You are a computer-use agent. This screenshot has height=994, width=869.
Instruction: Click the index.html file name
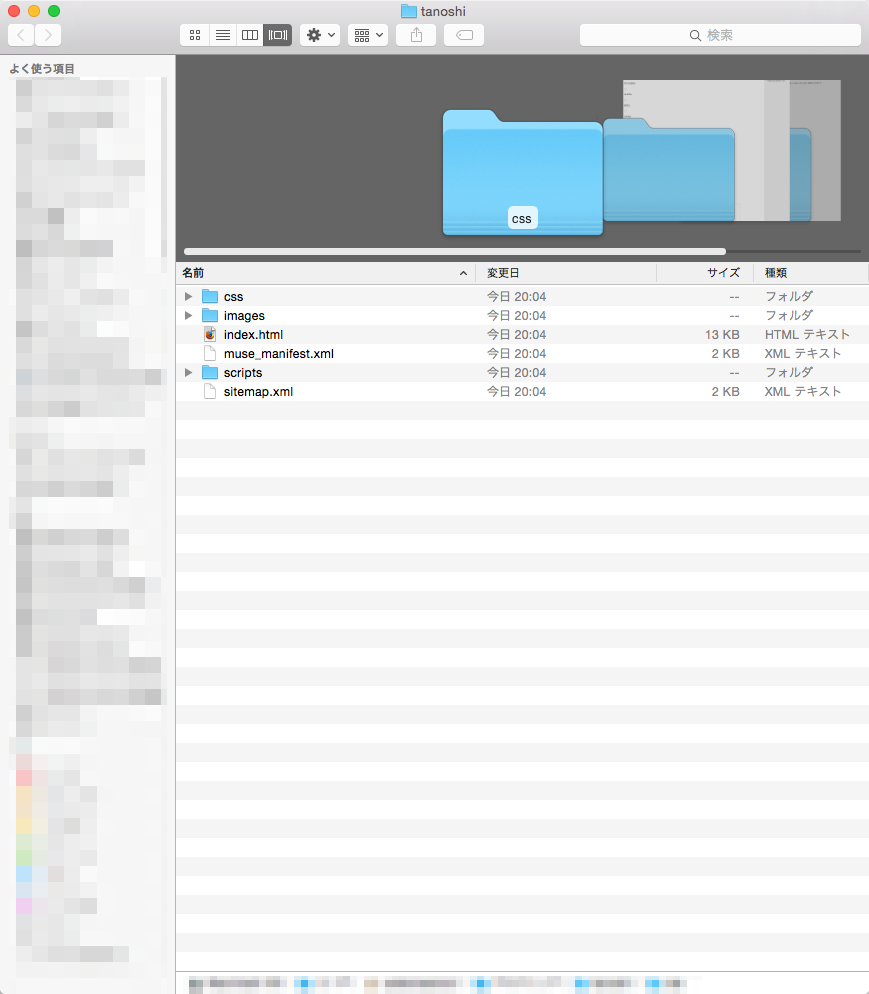pos(254,335)
